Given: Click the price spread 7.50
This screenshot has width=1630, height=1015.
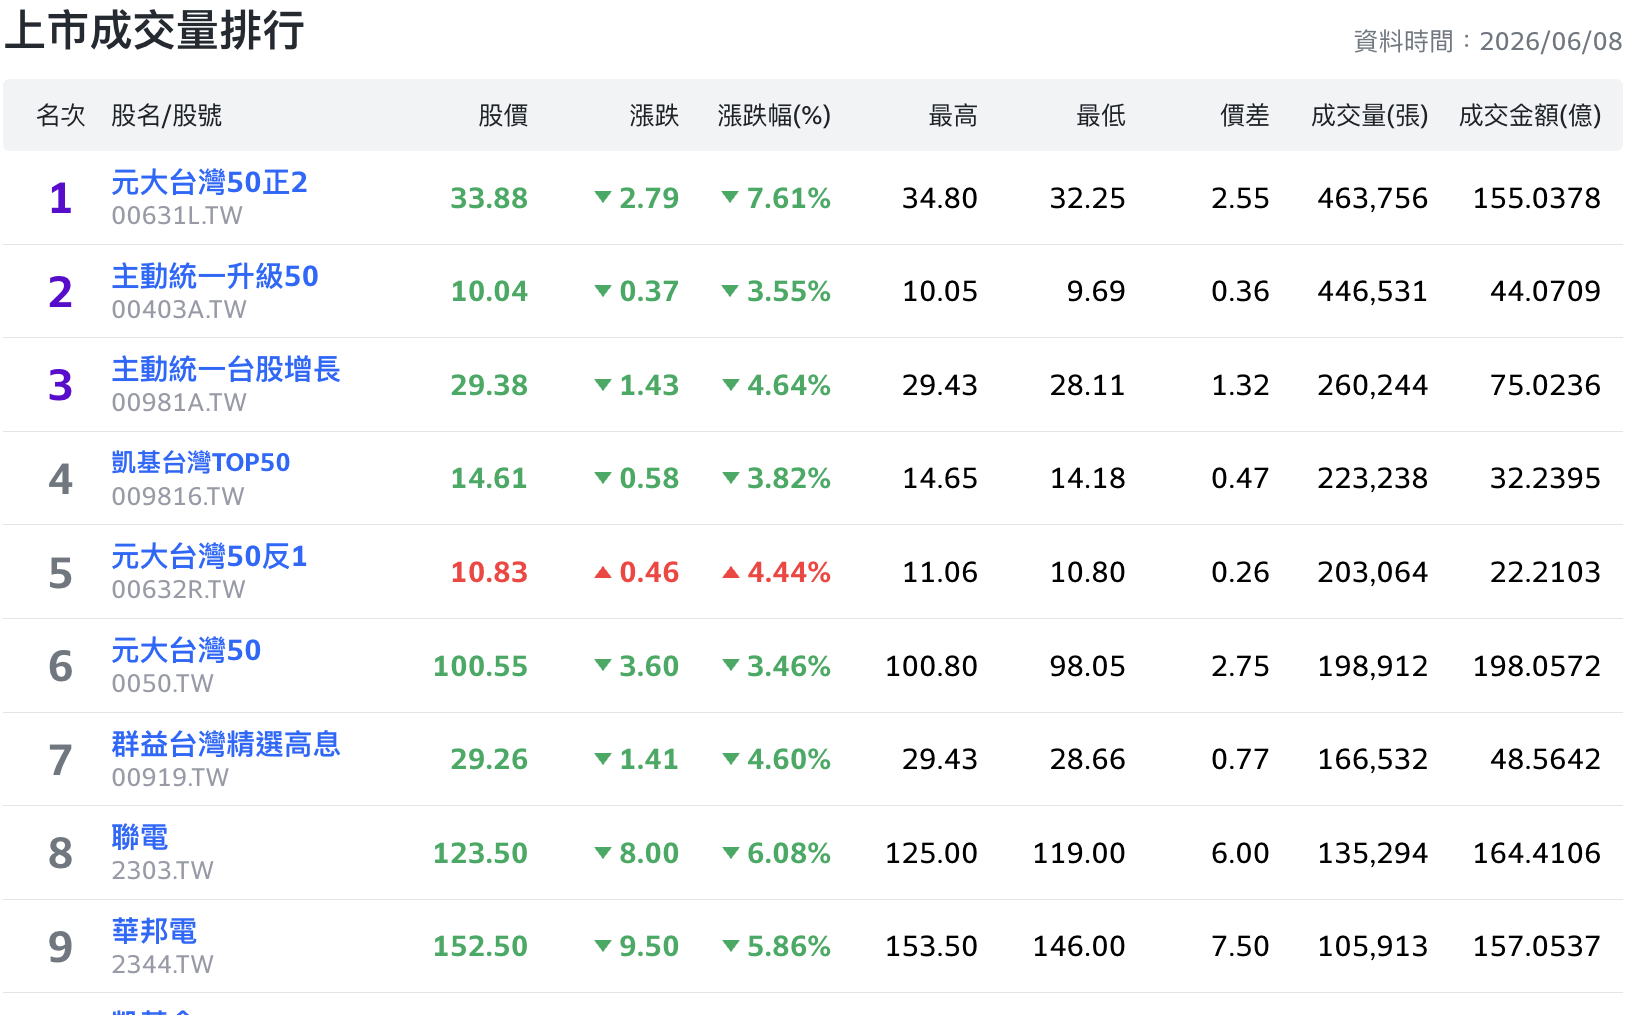Looking at the screenshot, I should 1240,946.
